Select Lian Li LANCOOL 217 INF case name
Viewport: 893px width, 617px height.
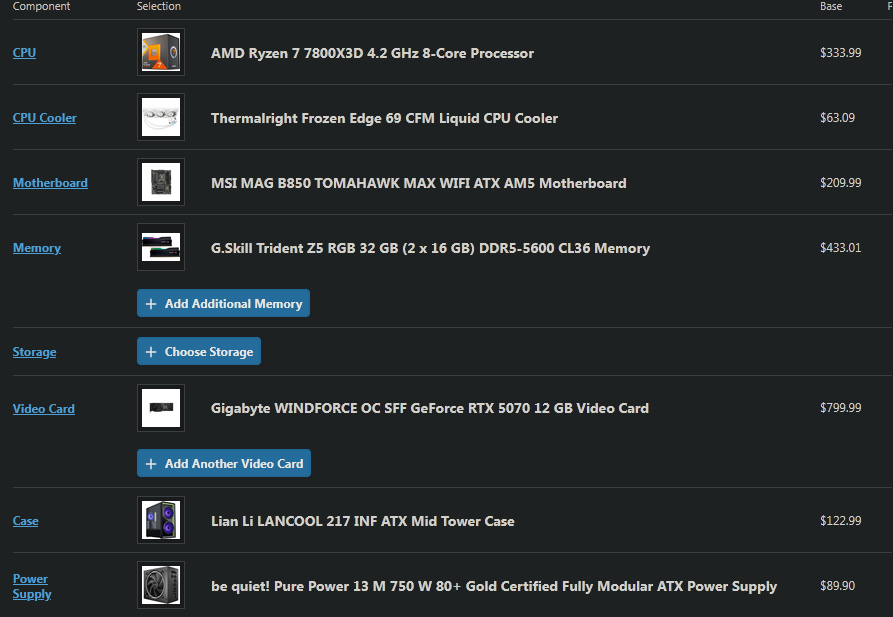tap(363, 521)
